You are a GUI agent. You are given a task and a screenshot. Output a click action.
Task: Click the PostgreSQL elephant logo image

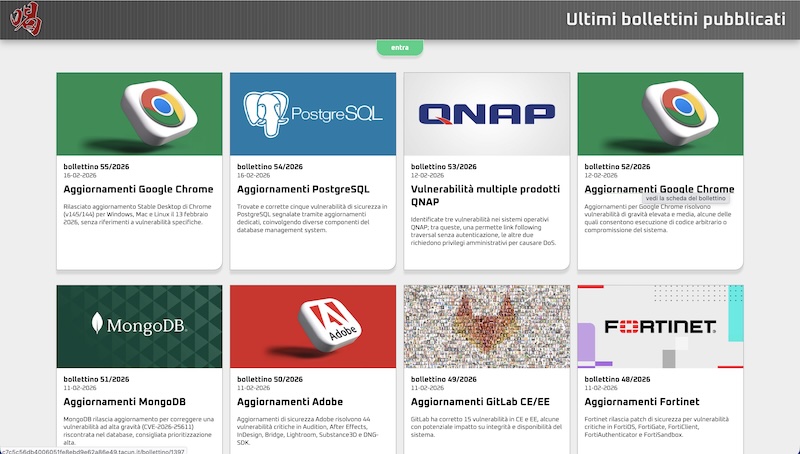click(x=313, y=114)
